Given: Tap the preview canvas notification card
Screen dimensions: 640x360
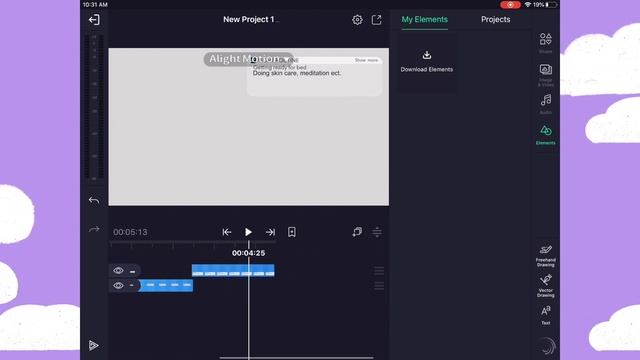Looking at the screenshot, I should point(314,77).
